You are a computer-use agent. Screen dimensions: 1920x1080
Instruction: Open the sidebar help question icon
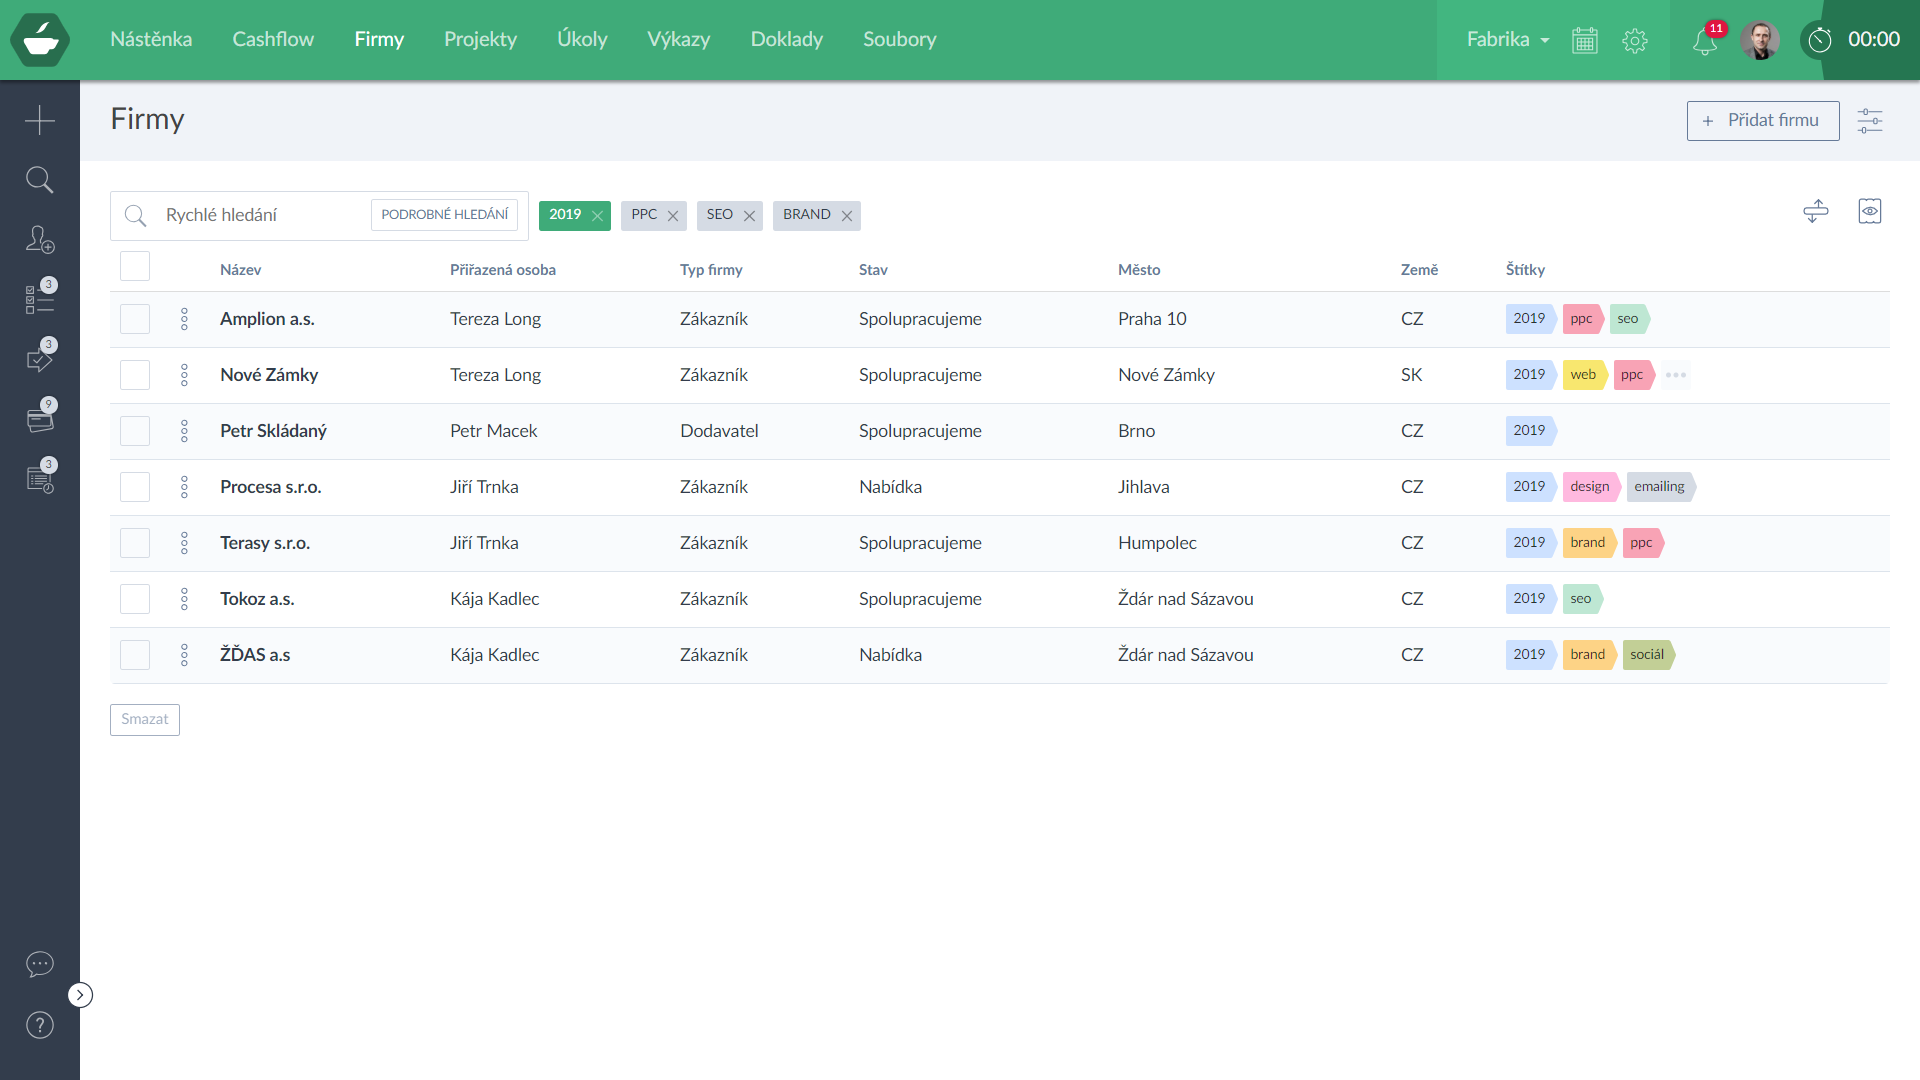pyautogui.click(x=40, y=1025)
